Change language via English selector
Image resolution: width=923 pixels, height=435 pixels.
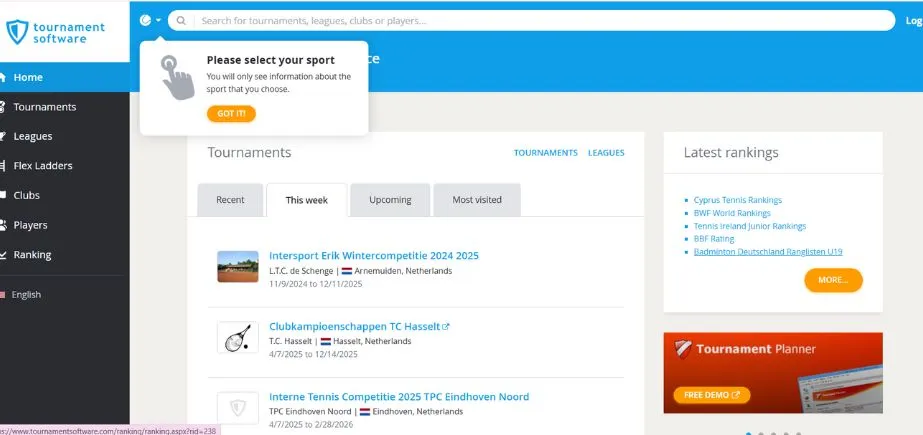point(26,294)
